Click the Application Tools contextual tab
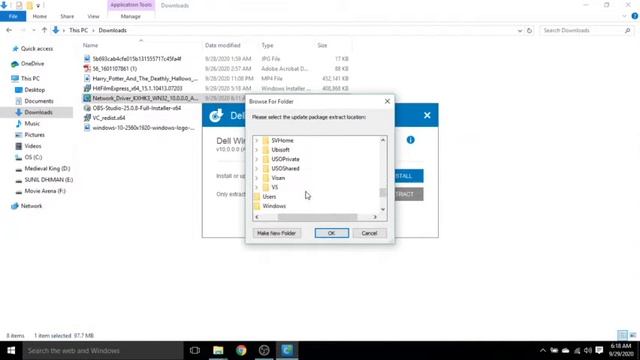Image resolution: width=640 pixels, height=360 pixels. (131, 5)
